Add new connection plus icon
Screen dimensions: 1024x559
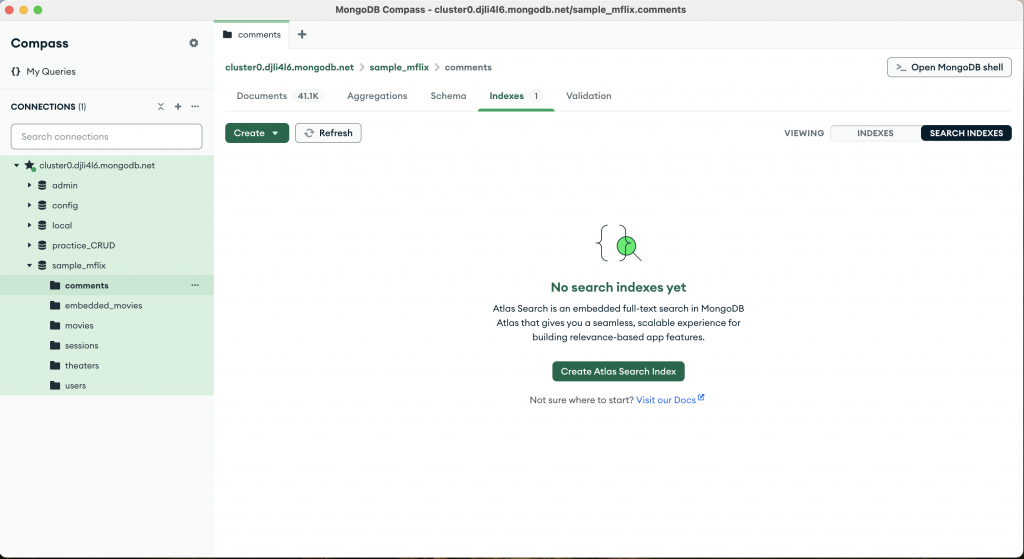[x=178, y=106]
